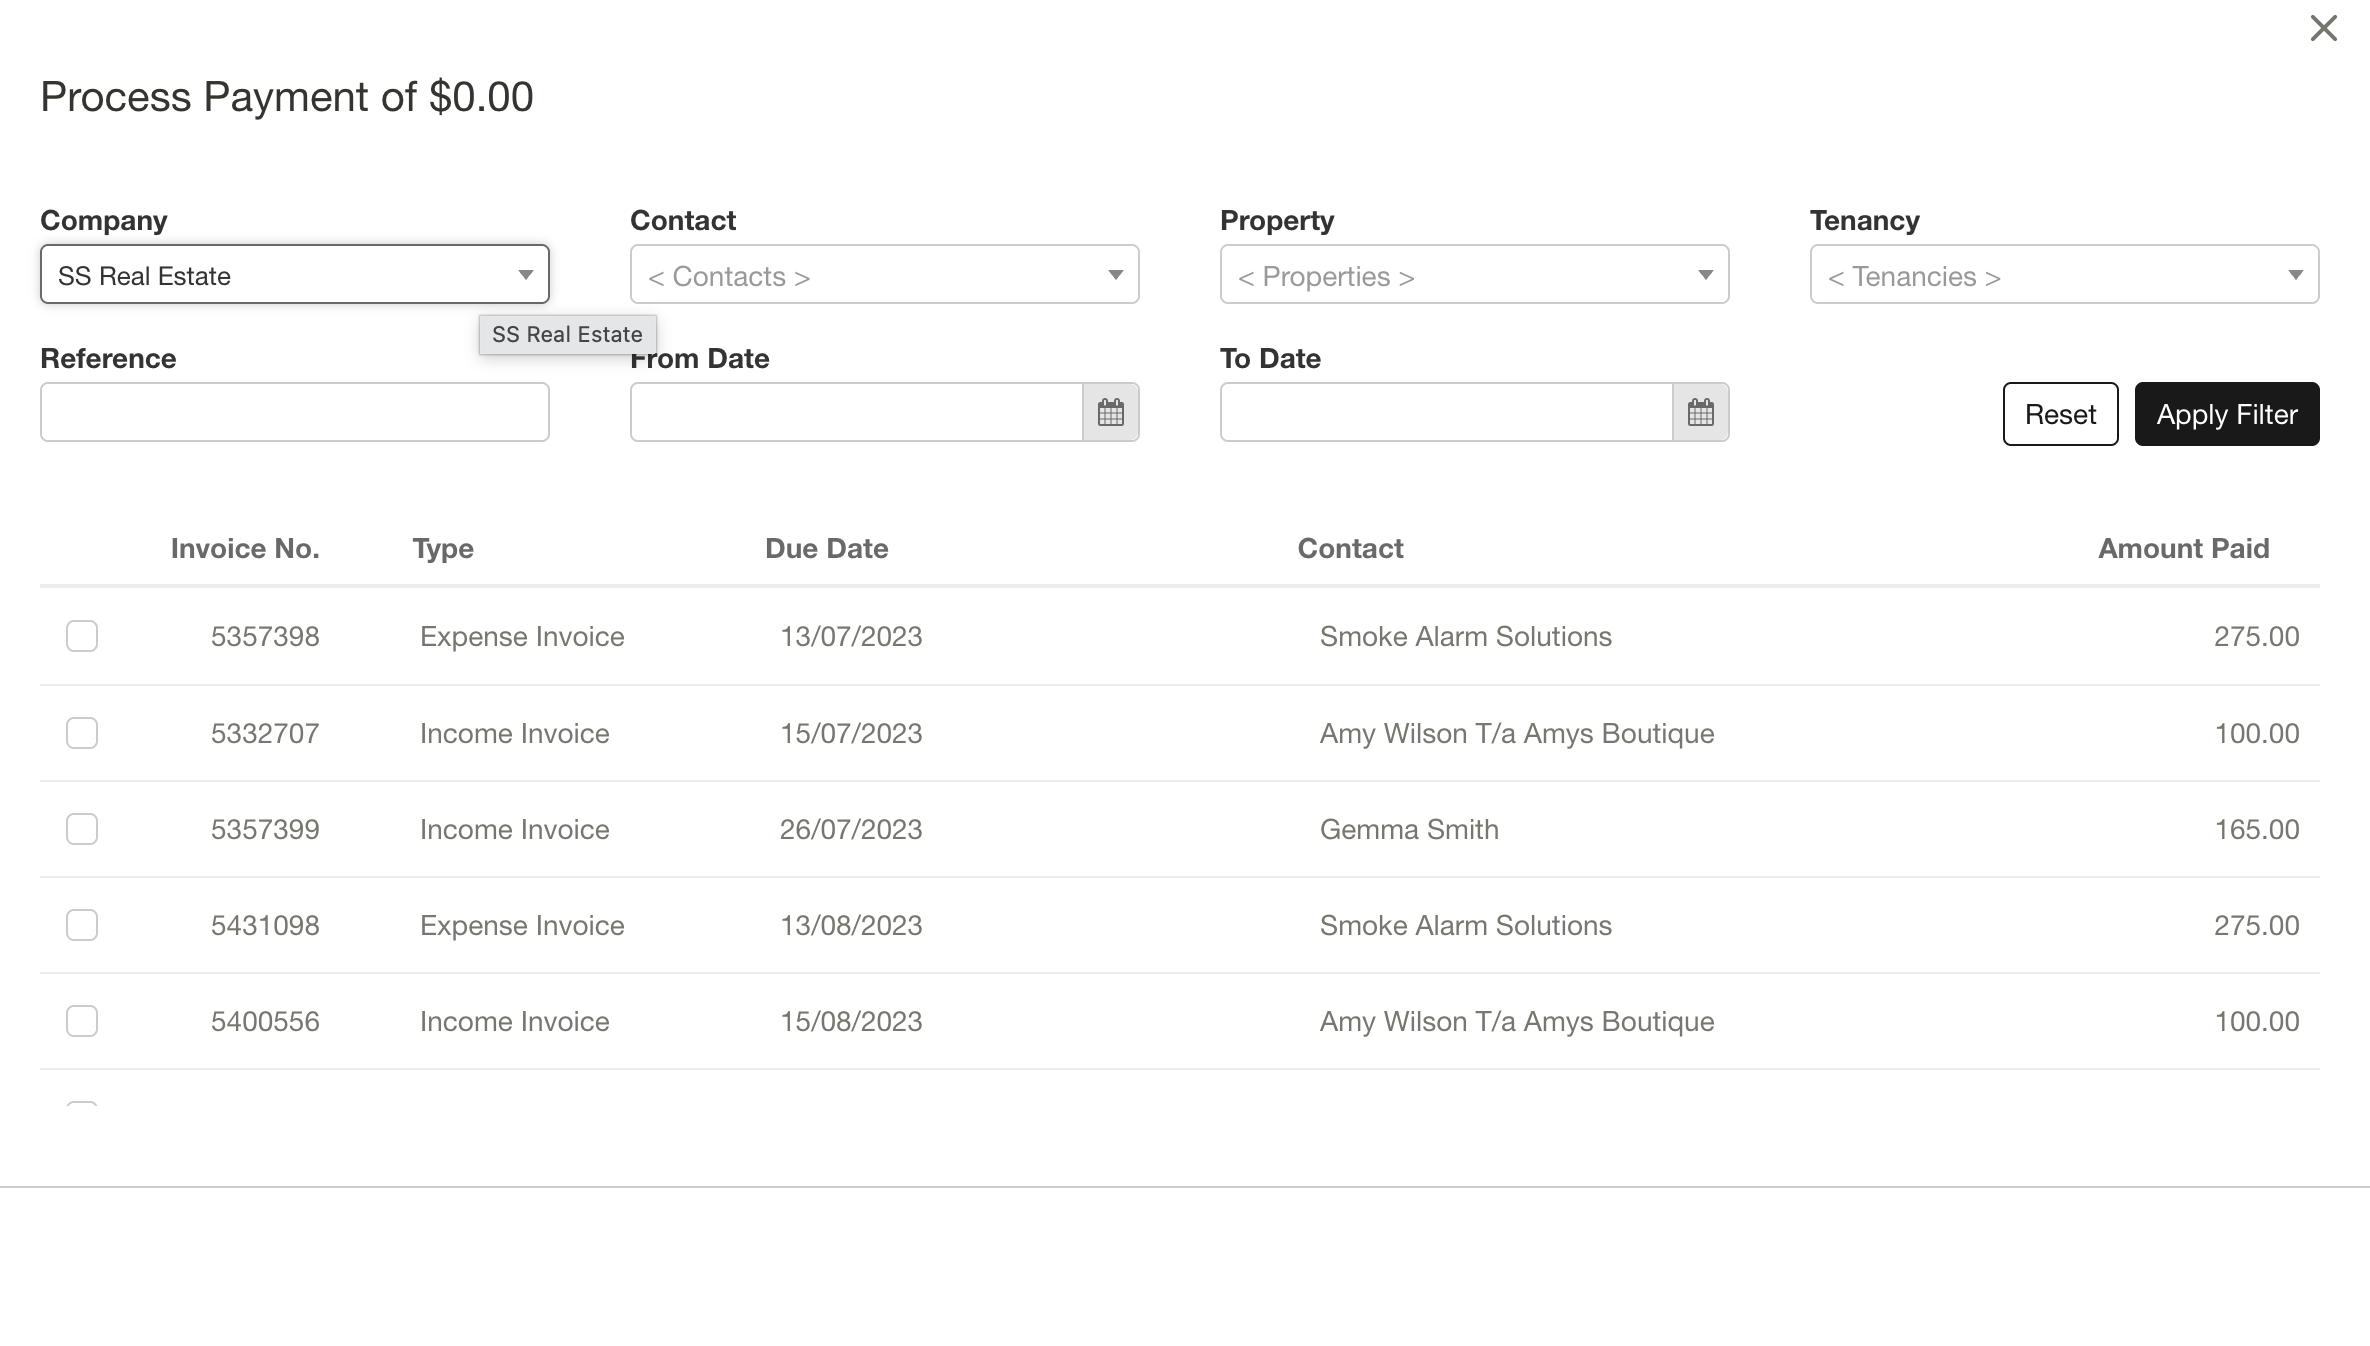The height and width of the screenshot is (1346, 2370).
Task: Click the Reference input field
Action: (x=294, y=412)
